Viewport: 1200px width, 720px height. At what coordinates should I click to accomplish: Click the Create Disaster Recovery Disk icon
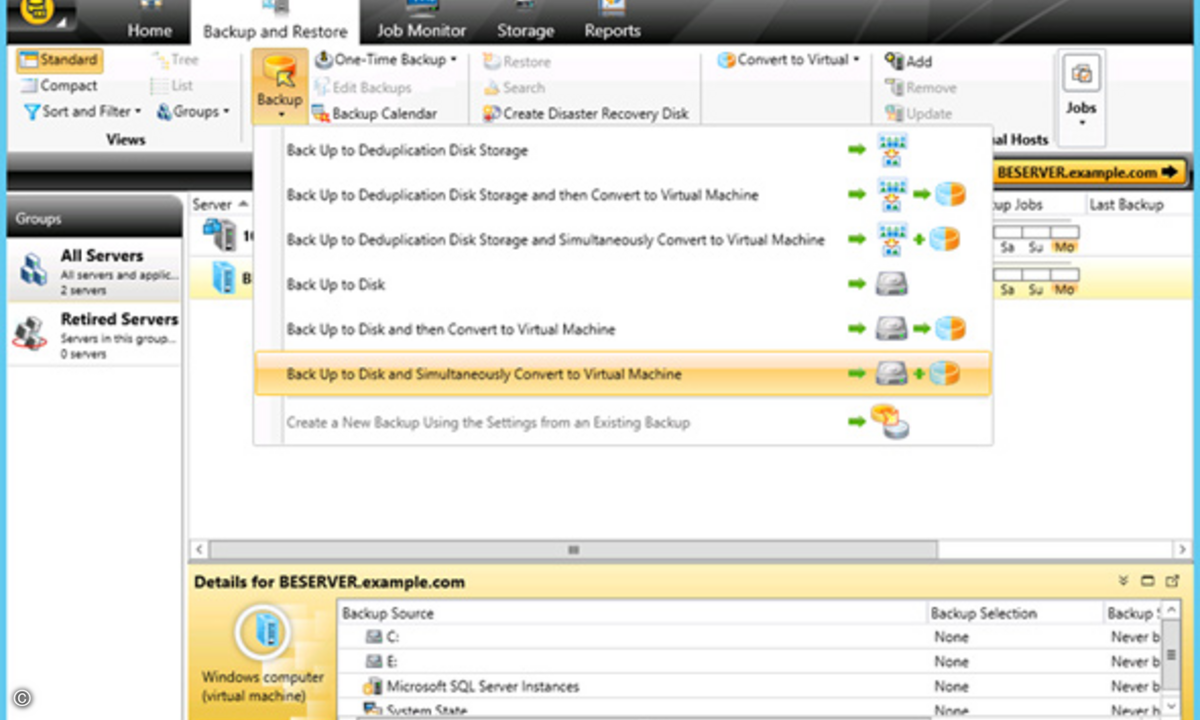pyautogui.click(x=491, y=114)
